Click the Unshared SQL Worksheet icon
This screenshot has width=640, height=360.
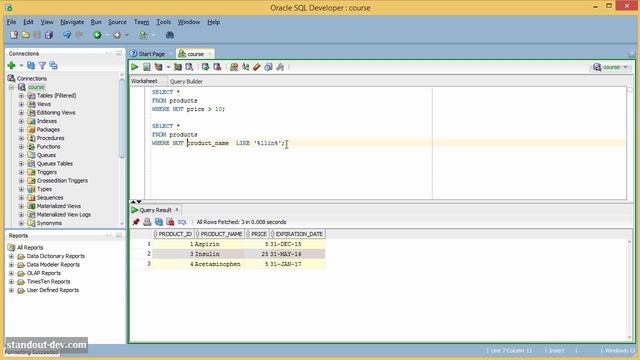pos(234,67)
